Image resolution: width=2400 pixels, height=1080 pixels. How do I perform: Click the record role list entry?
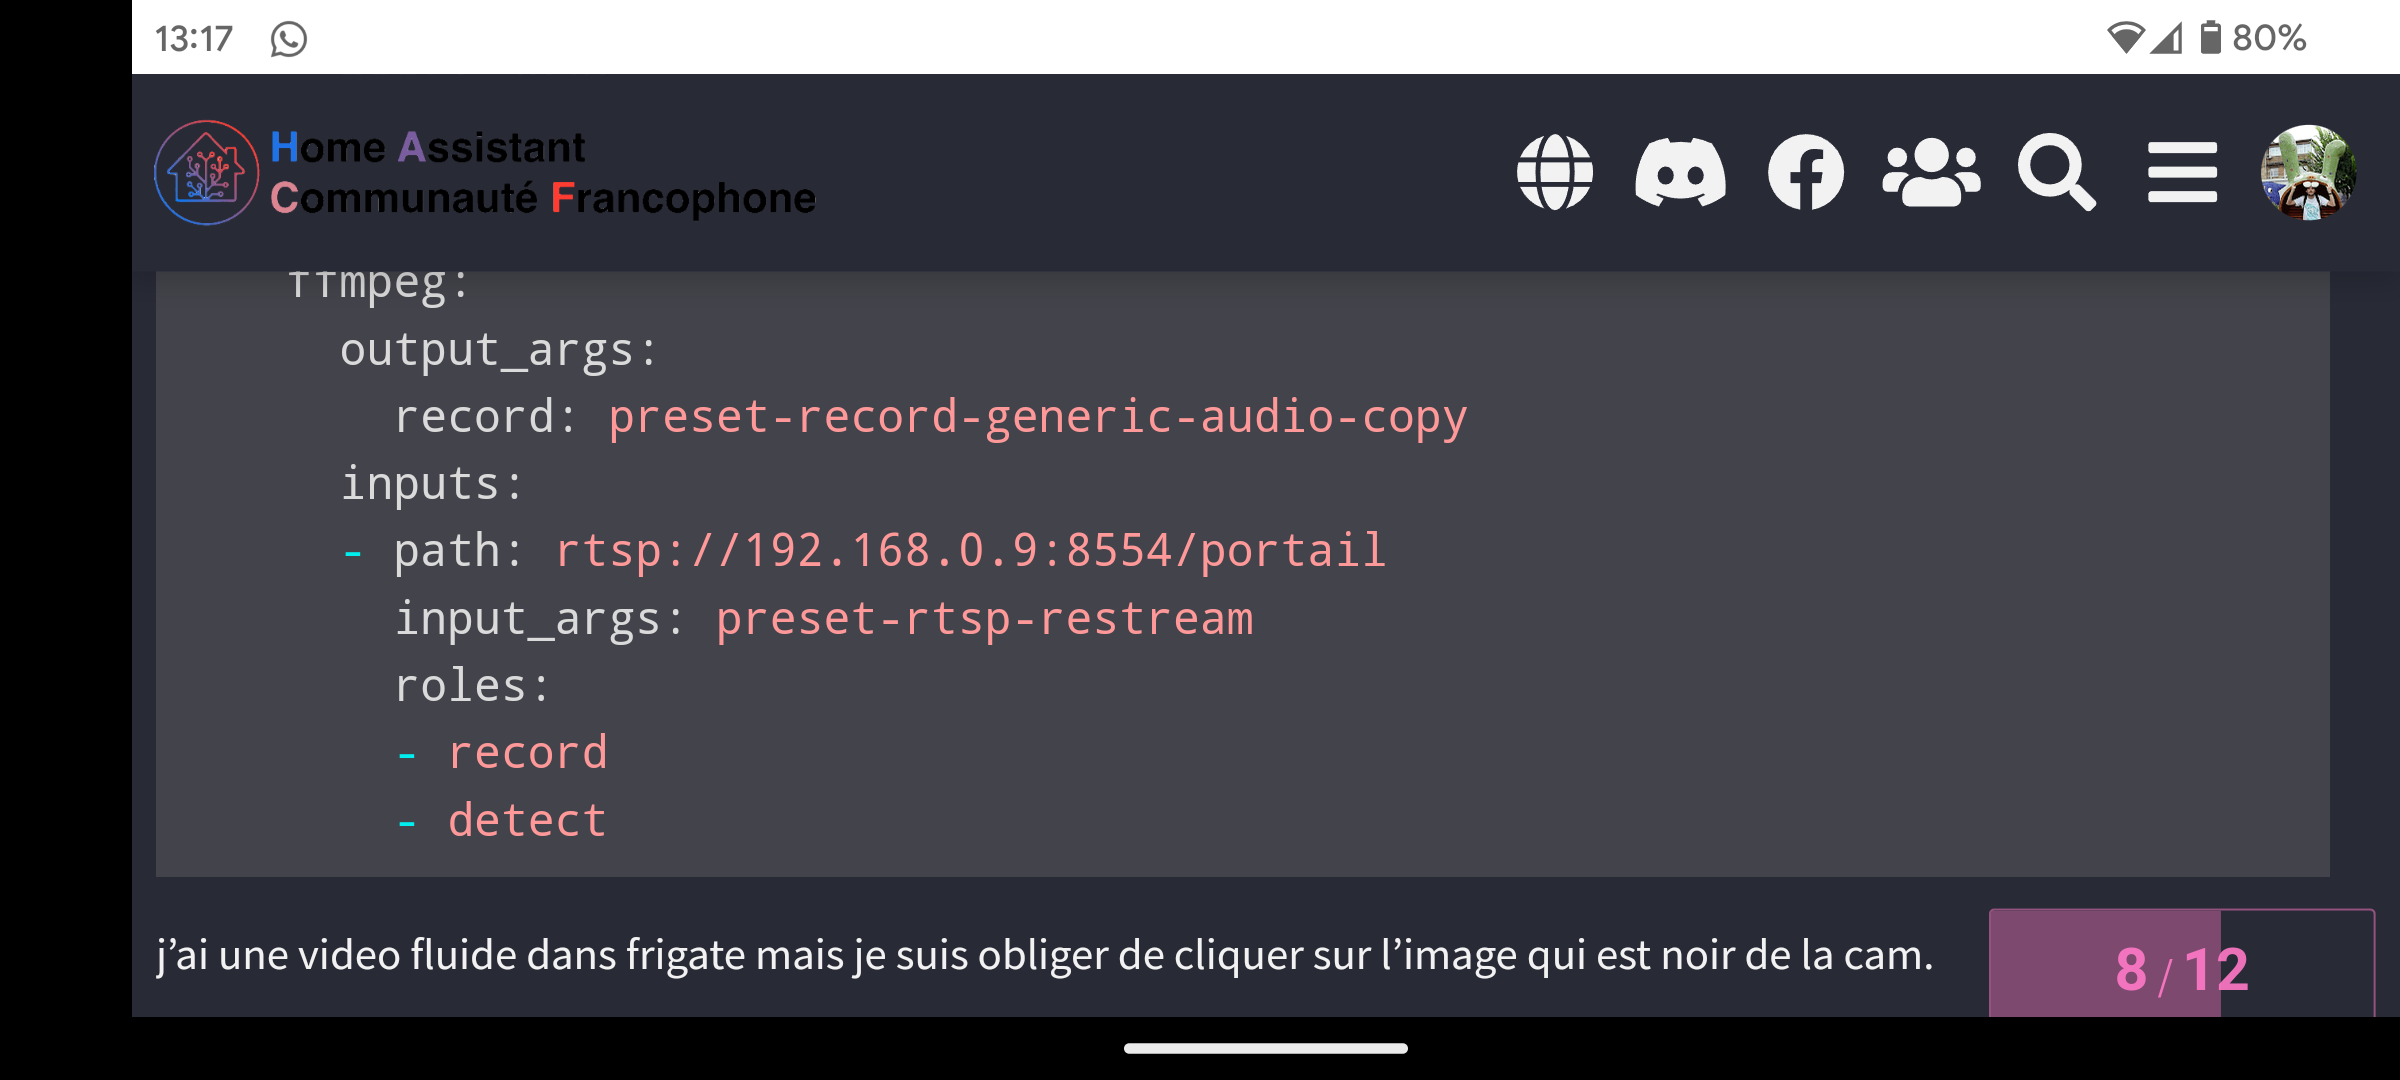(527, 753)
